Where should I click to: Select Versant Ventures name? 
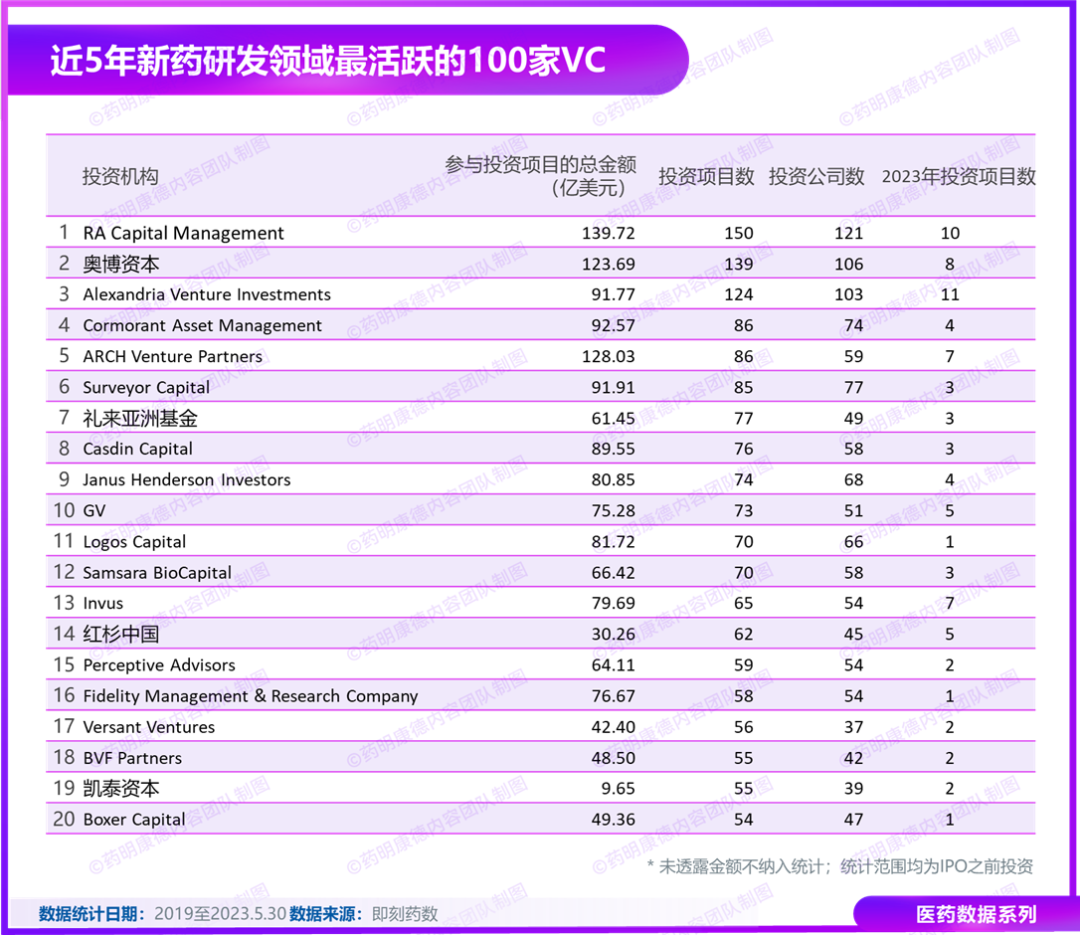coord(149,727)
